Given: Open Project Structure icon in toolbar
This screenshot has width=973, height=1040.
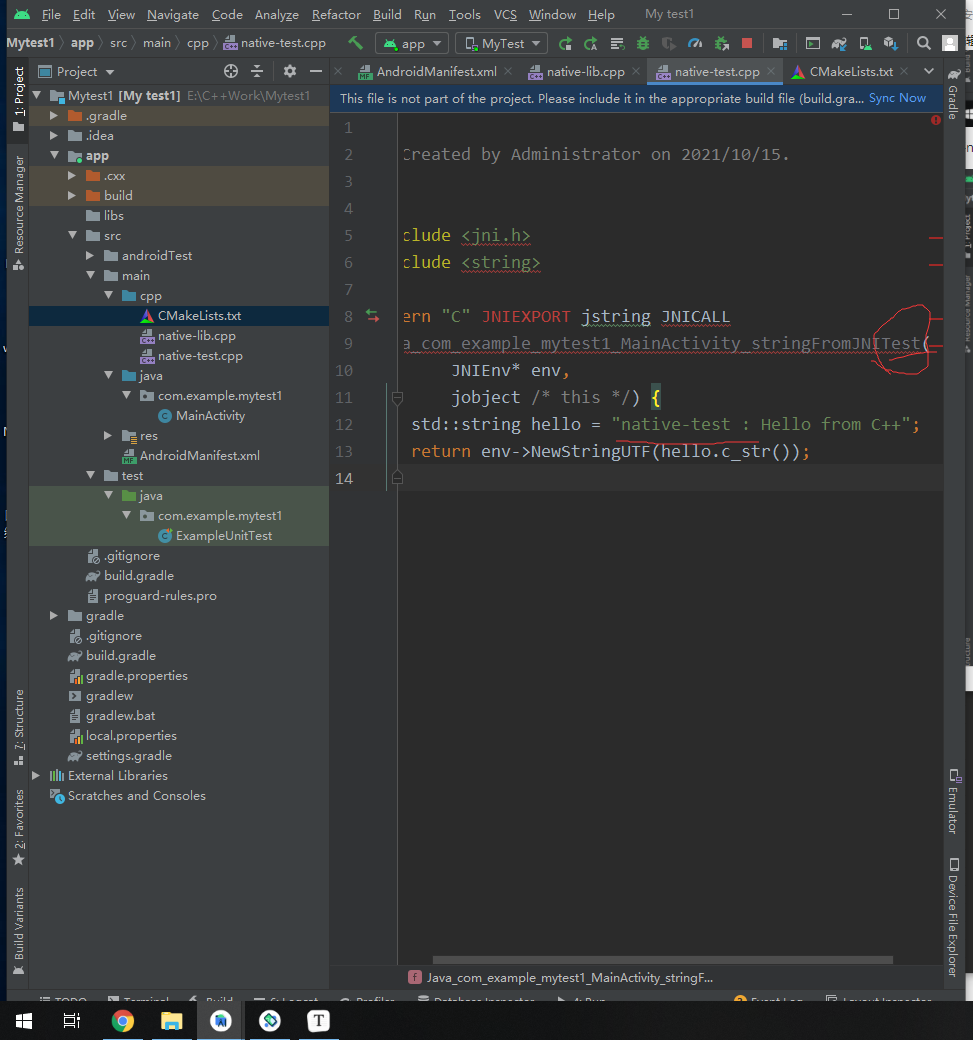Looking at the screenshot, I should click(x=780, y=44).
